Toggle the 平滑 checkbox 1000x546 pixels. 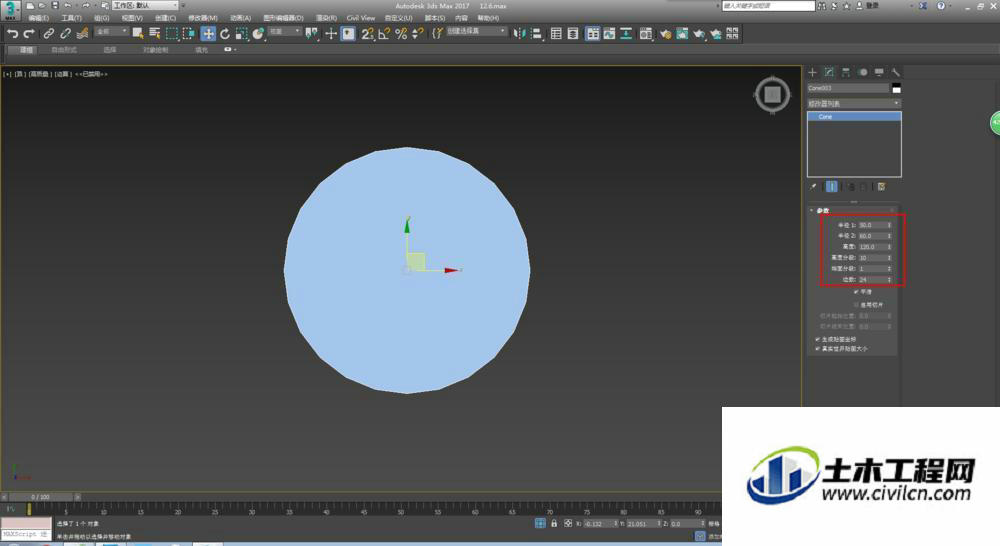pyautogui.click(x=857, y=291)
